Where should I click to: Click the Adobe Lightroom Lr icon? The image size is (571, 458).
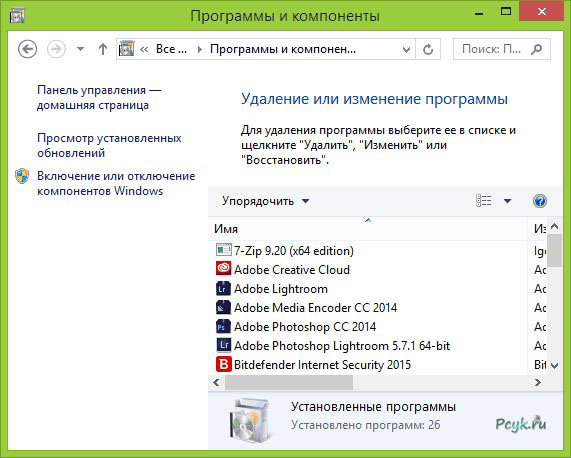(223, 288)
